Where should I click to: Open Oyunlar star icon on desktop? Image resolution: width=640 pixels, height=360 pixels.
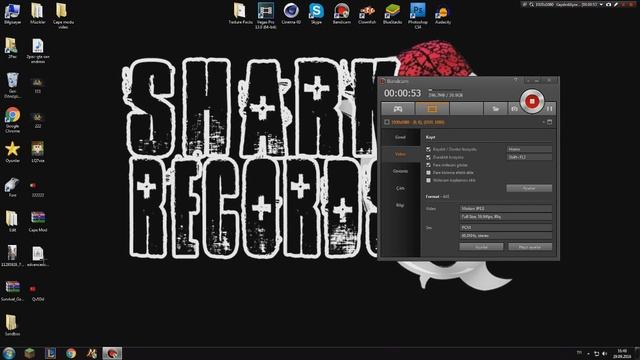tap(12, 152)
